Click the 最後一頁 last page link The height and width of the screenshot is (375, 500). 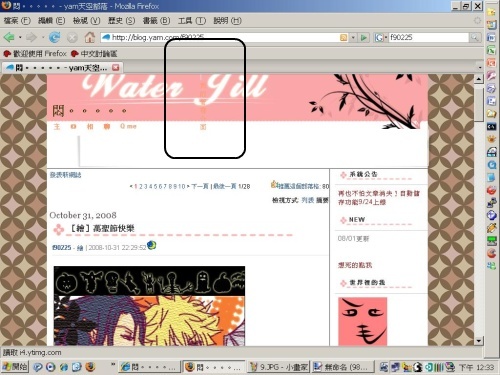pos(225,186)
